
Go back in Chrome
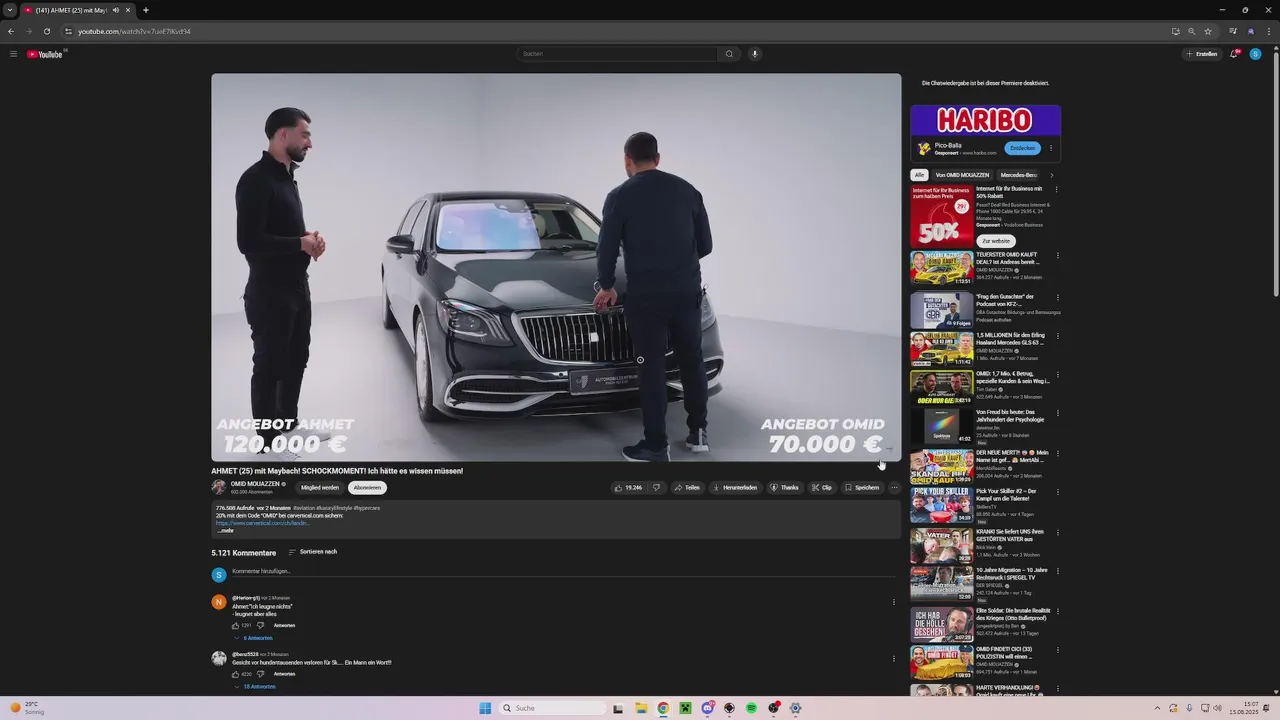11,31
